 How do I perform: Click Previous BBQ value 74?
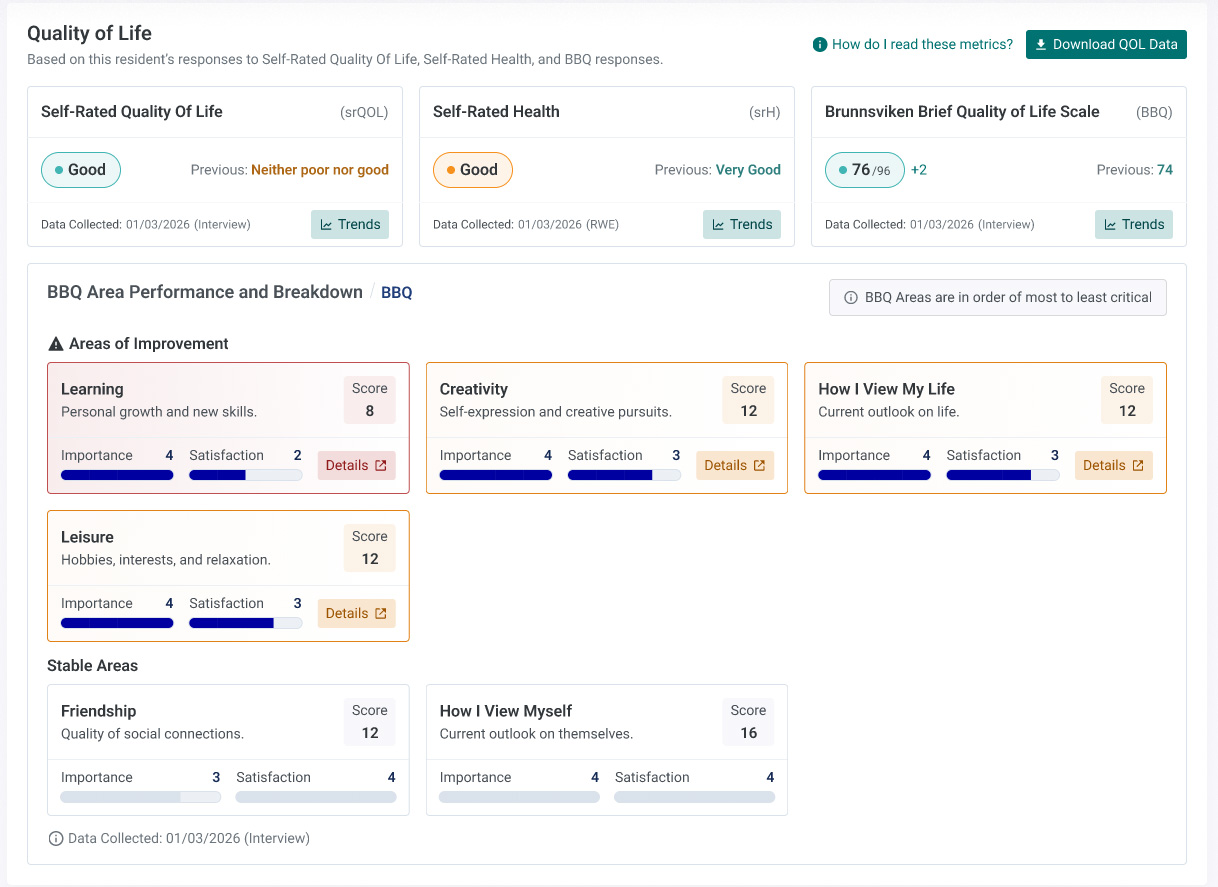click(x=1165, y=170)
